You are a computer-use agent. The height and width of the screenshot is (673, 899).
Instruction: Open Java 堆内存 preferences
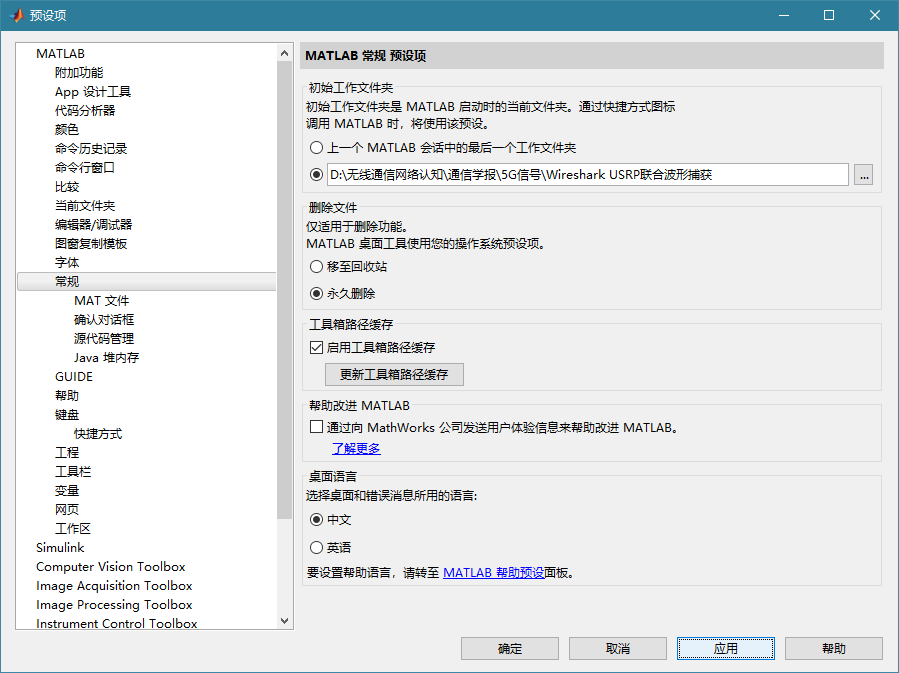tap(106, 357)
